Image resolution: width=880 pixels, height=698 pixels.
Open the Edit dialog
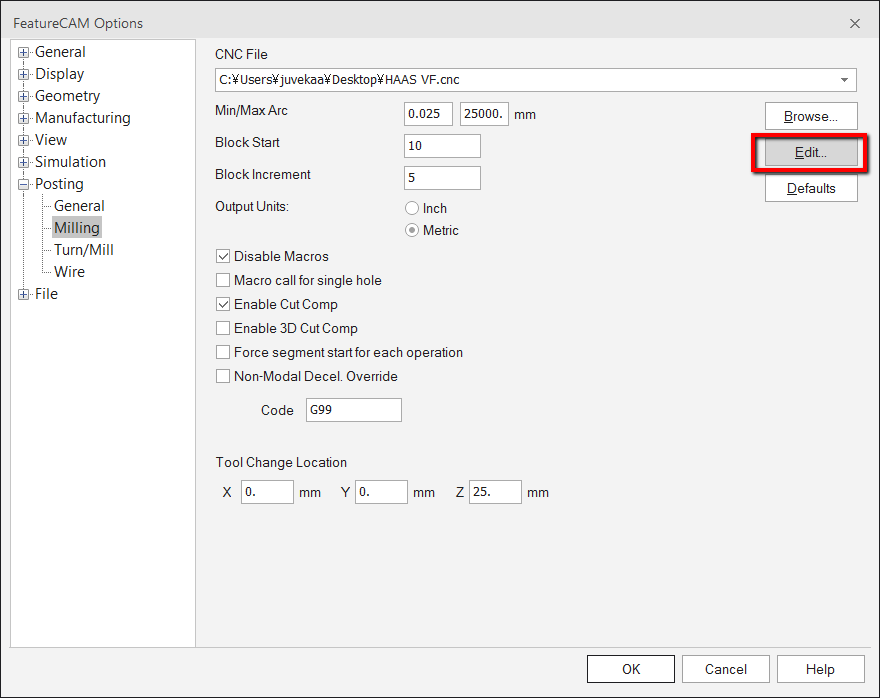pos(811,152)
